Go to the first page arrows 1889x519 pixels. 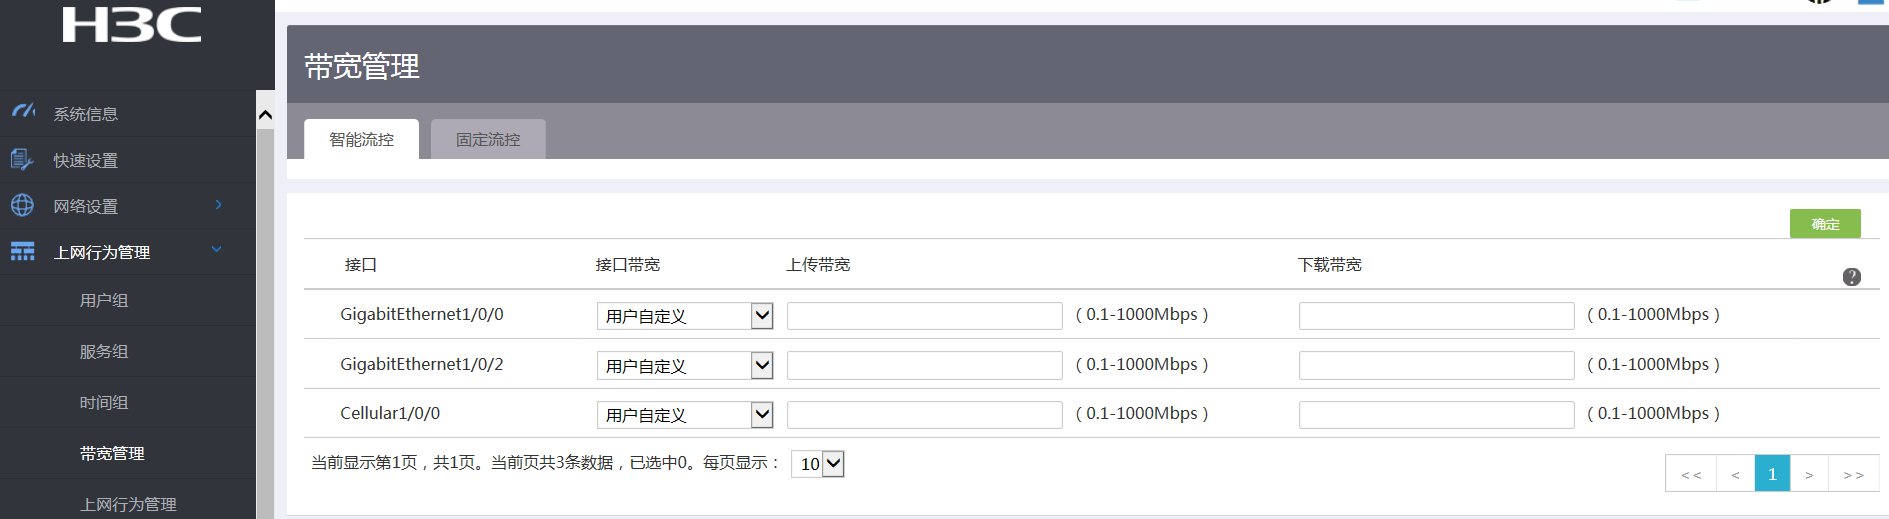1691,475
